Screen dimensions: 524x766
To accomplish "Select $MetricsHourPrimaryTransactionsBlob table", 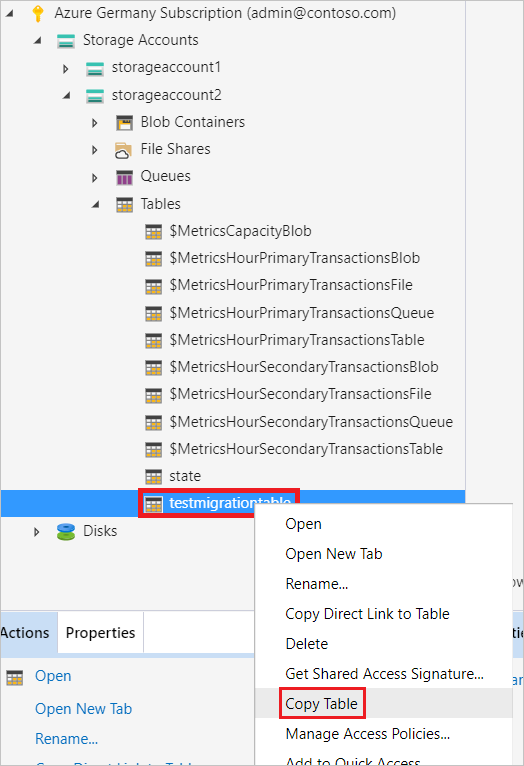I will [294, 258].
